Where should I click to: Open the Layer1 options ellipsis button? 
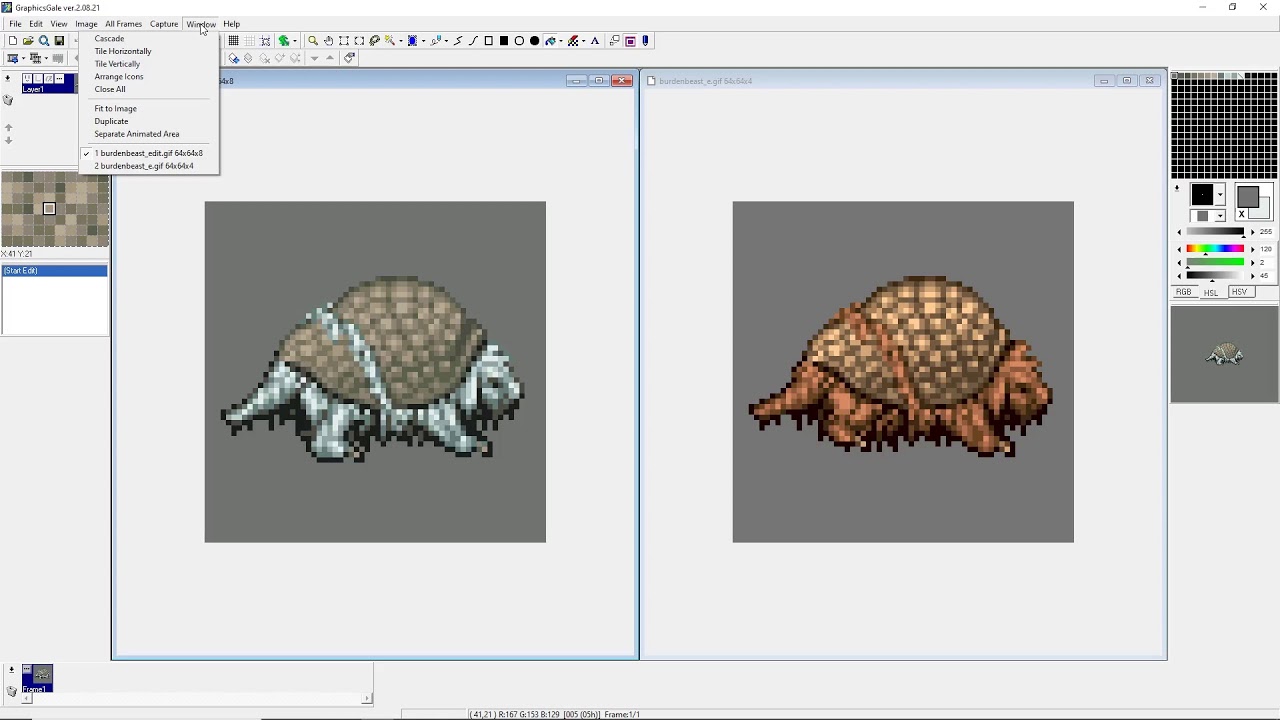pos(61,79)
